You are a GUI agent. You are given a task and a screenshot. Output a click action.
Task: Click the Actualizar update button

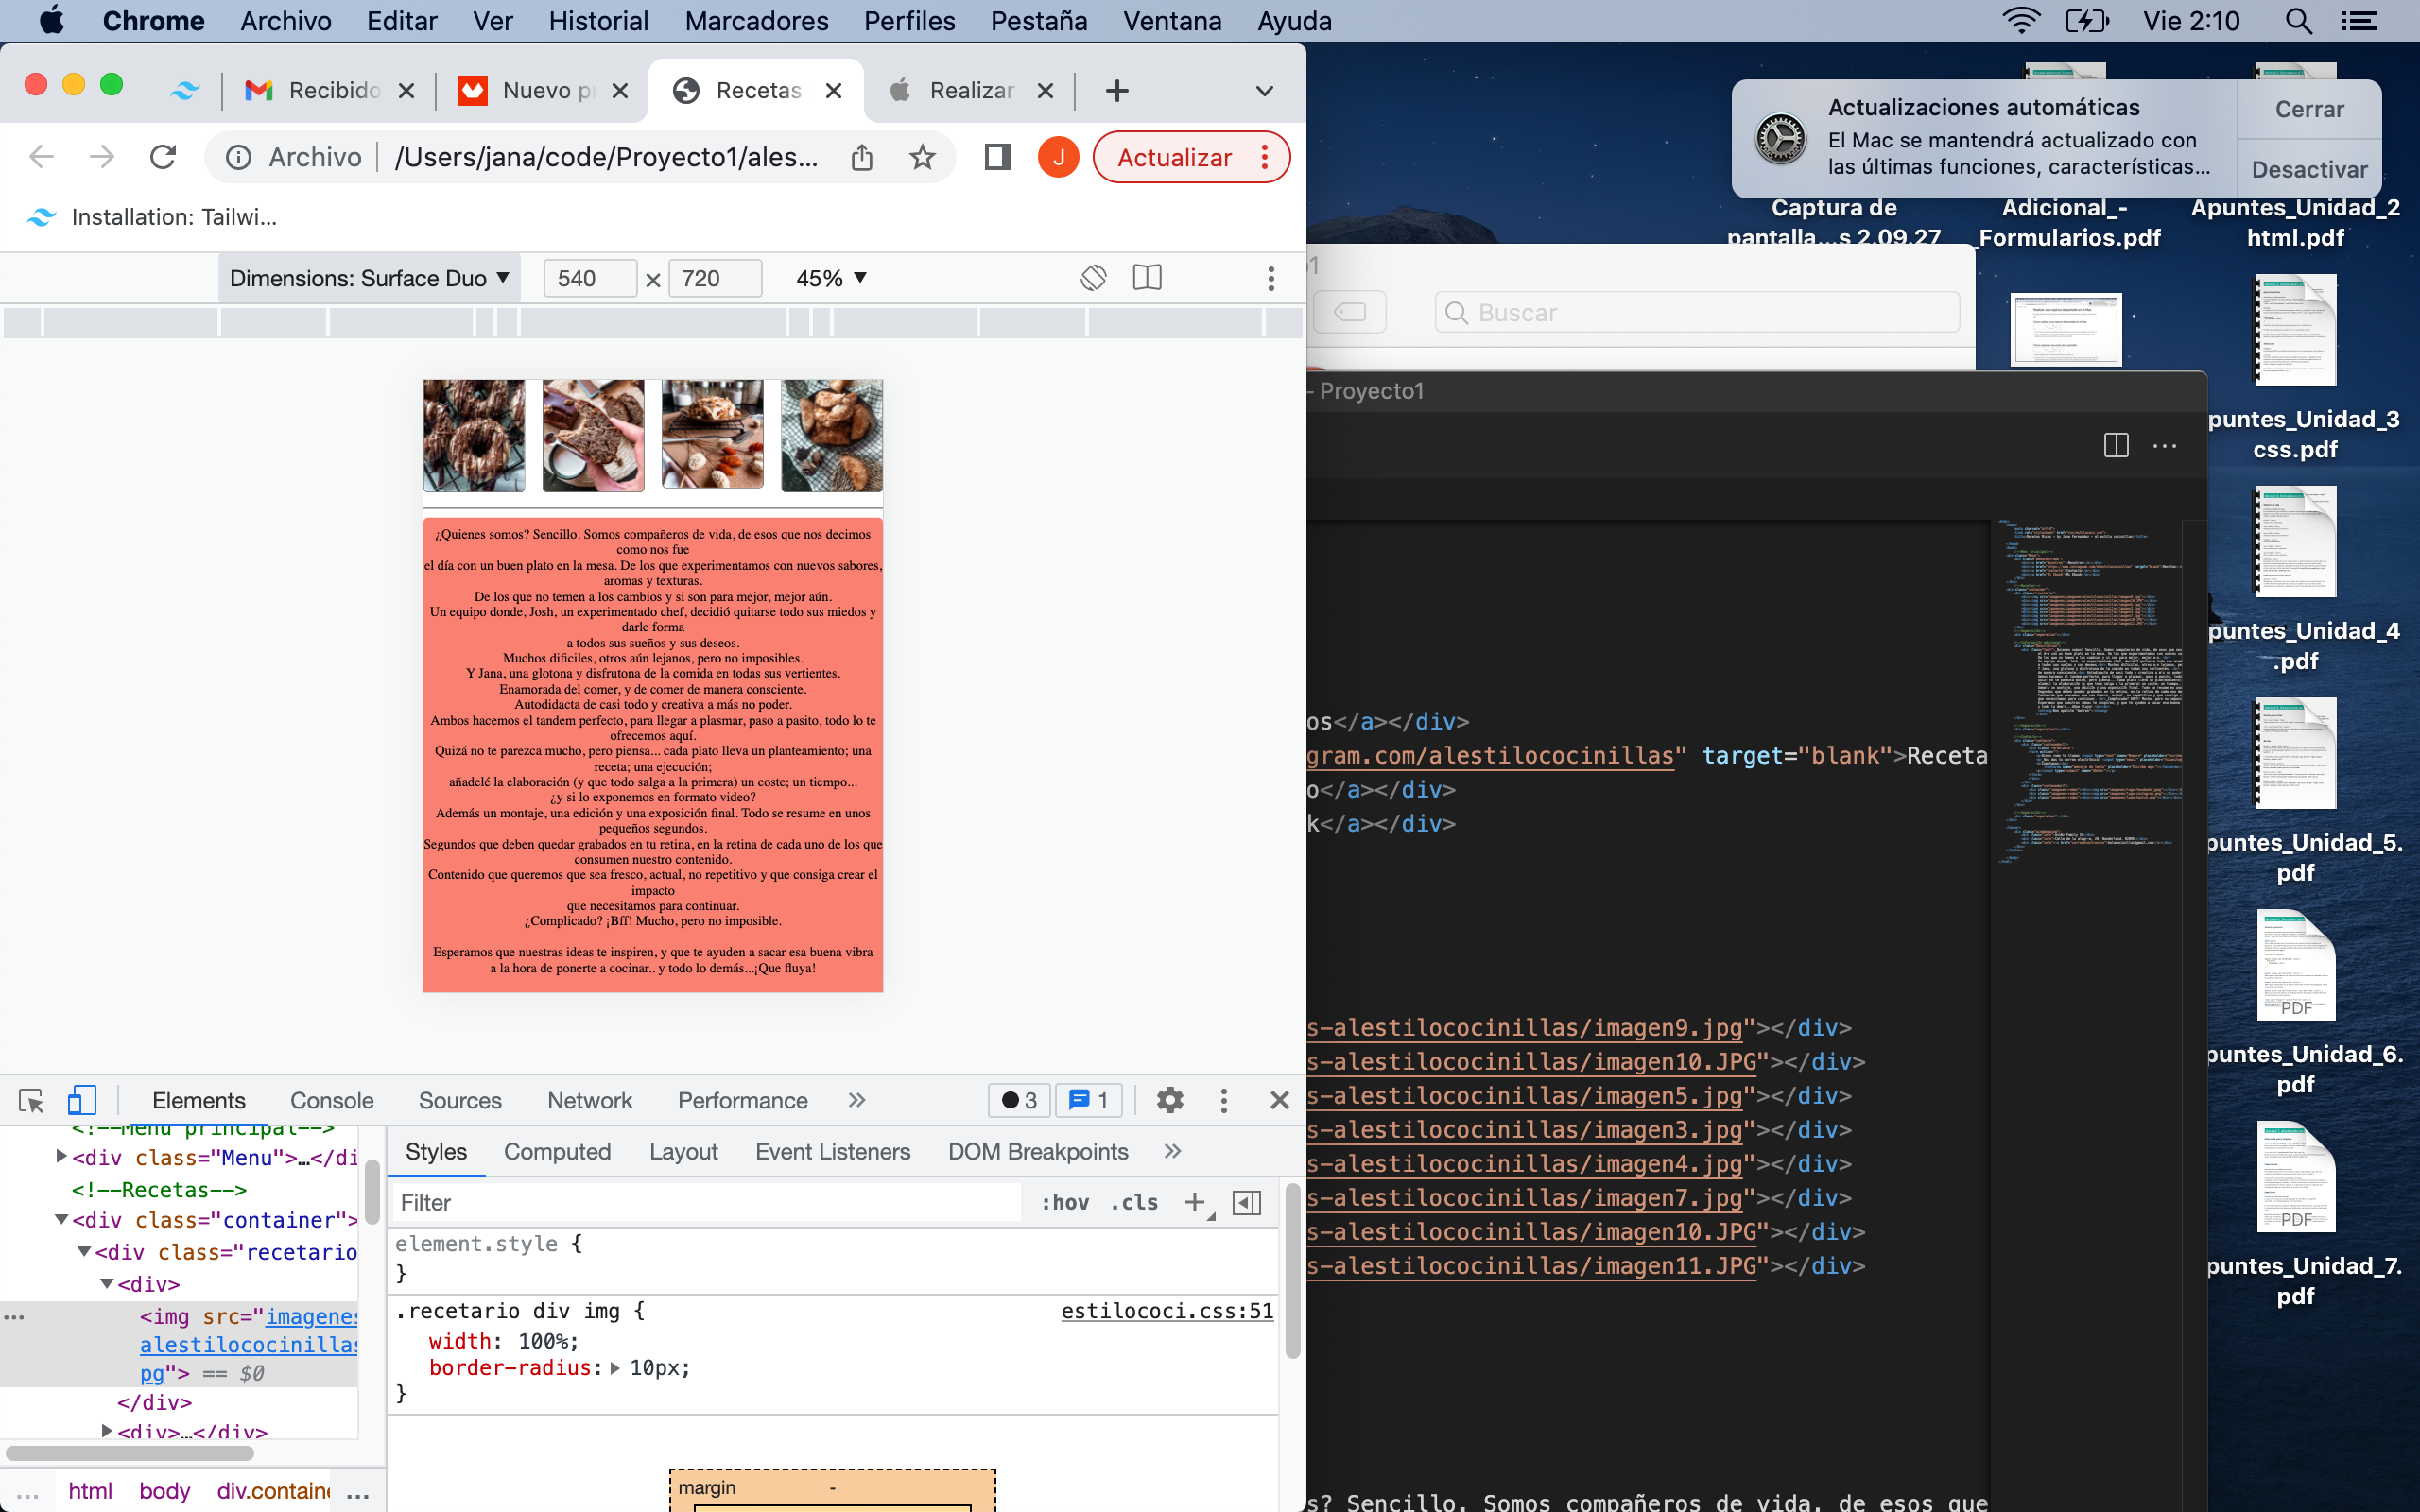(x=1174, y=157)
